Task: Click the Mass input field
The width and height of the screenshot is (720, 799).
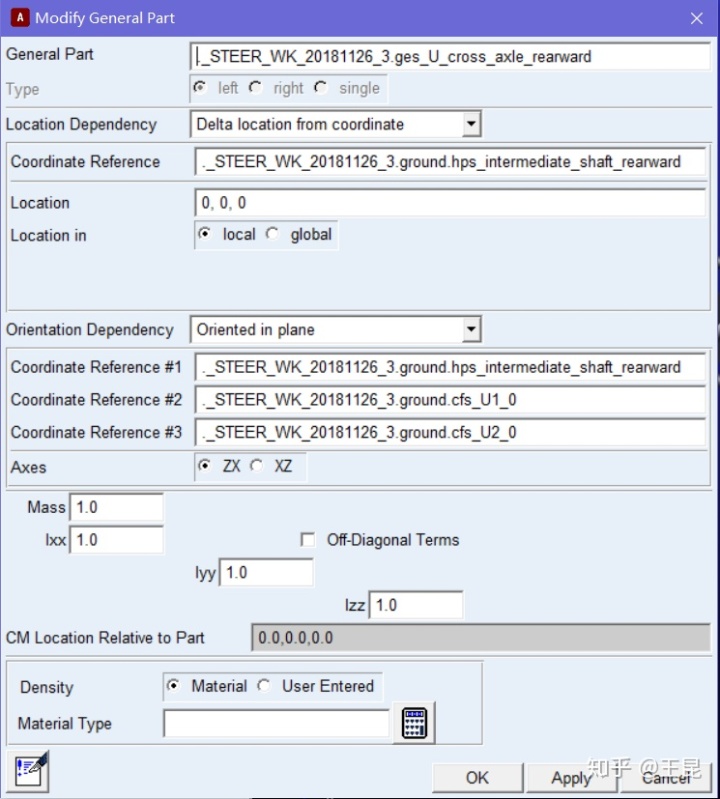Action: click(x=116, y=508)
